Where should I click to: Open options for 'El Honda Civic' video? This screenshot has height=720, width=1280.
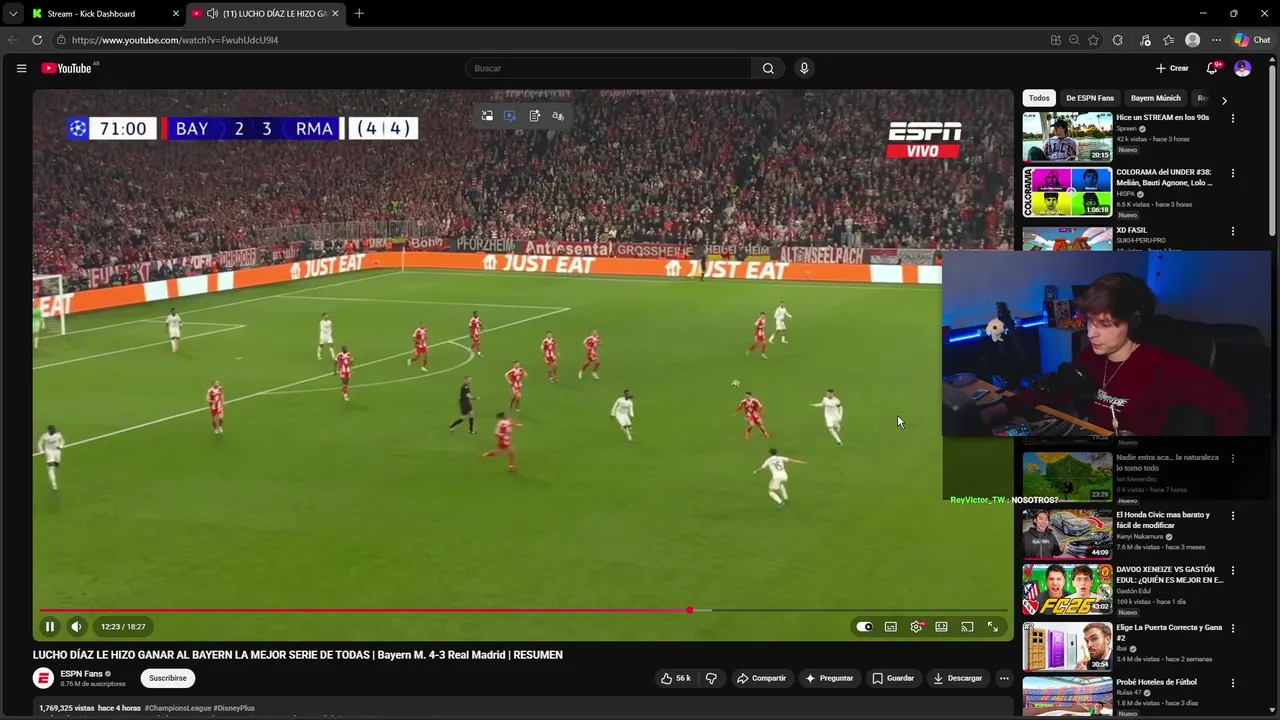coord(1232,516)
